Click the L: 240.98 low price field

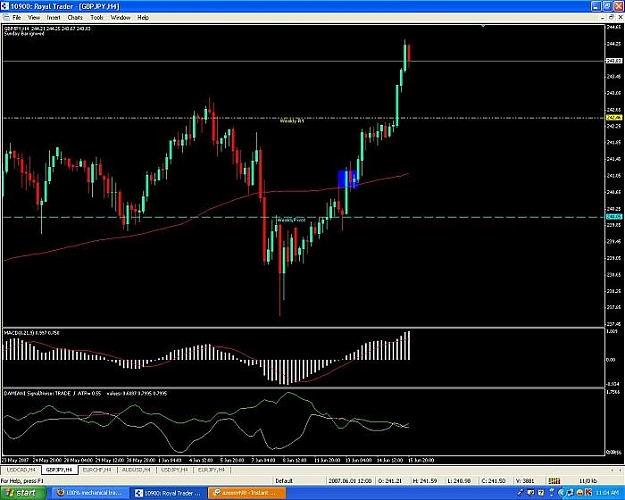click(x=459, y=481)
